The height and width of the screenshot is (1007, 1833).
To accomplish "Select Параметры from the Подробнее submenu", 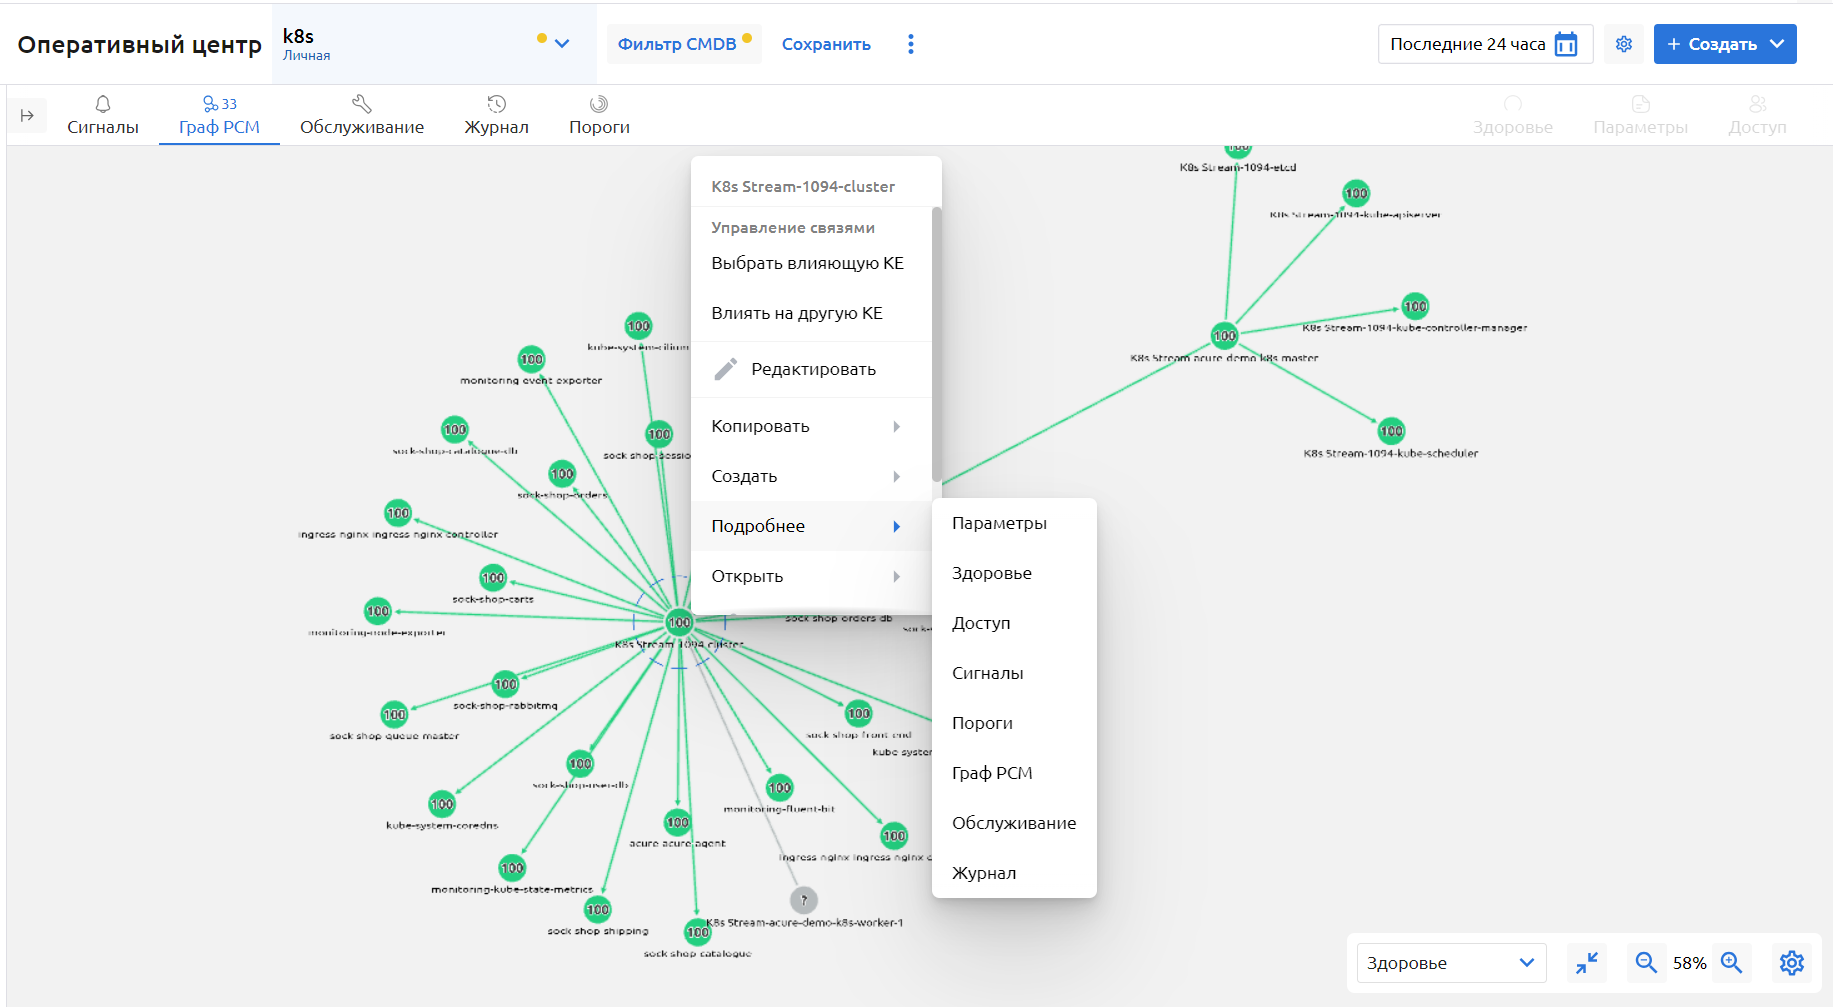I will 999,523.
